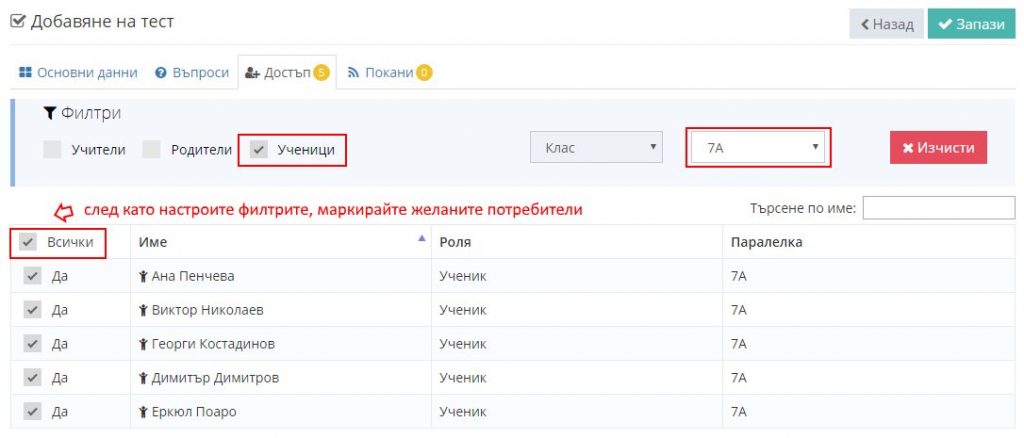Toggle the Родители filter checkbox
This screenshot has height=438, width=1024.
[x=152, y=150]
